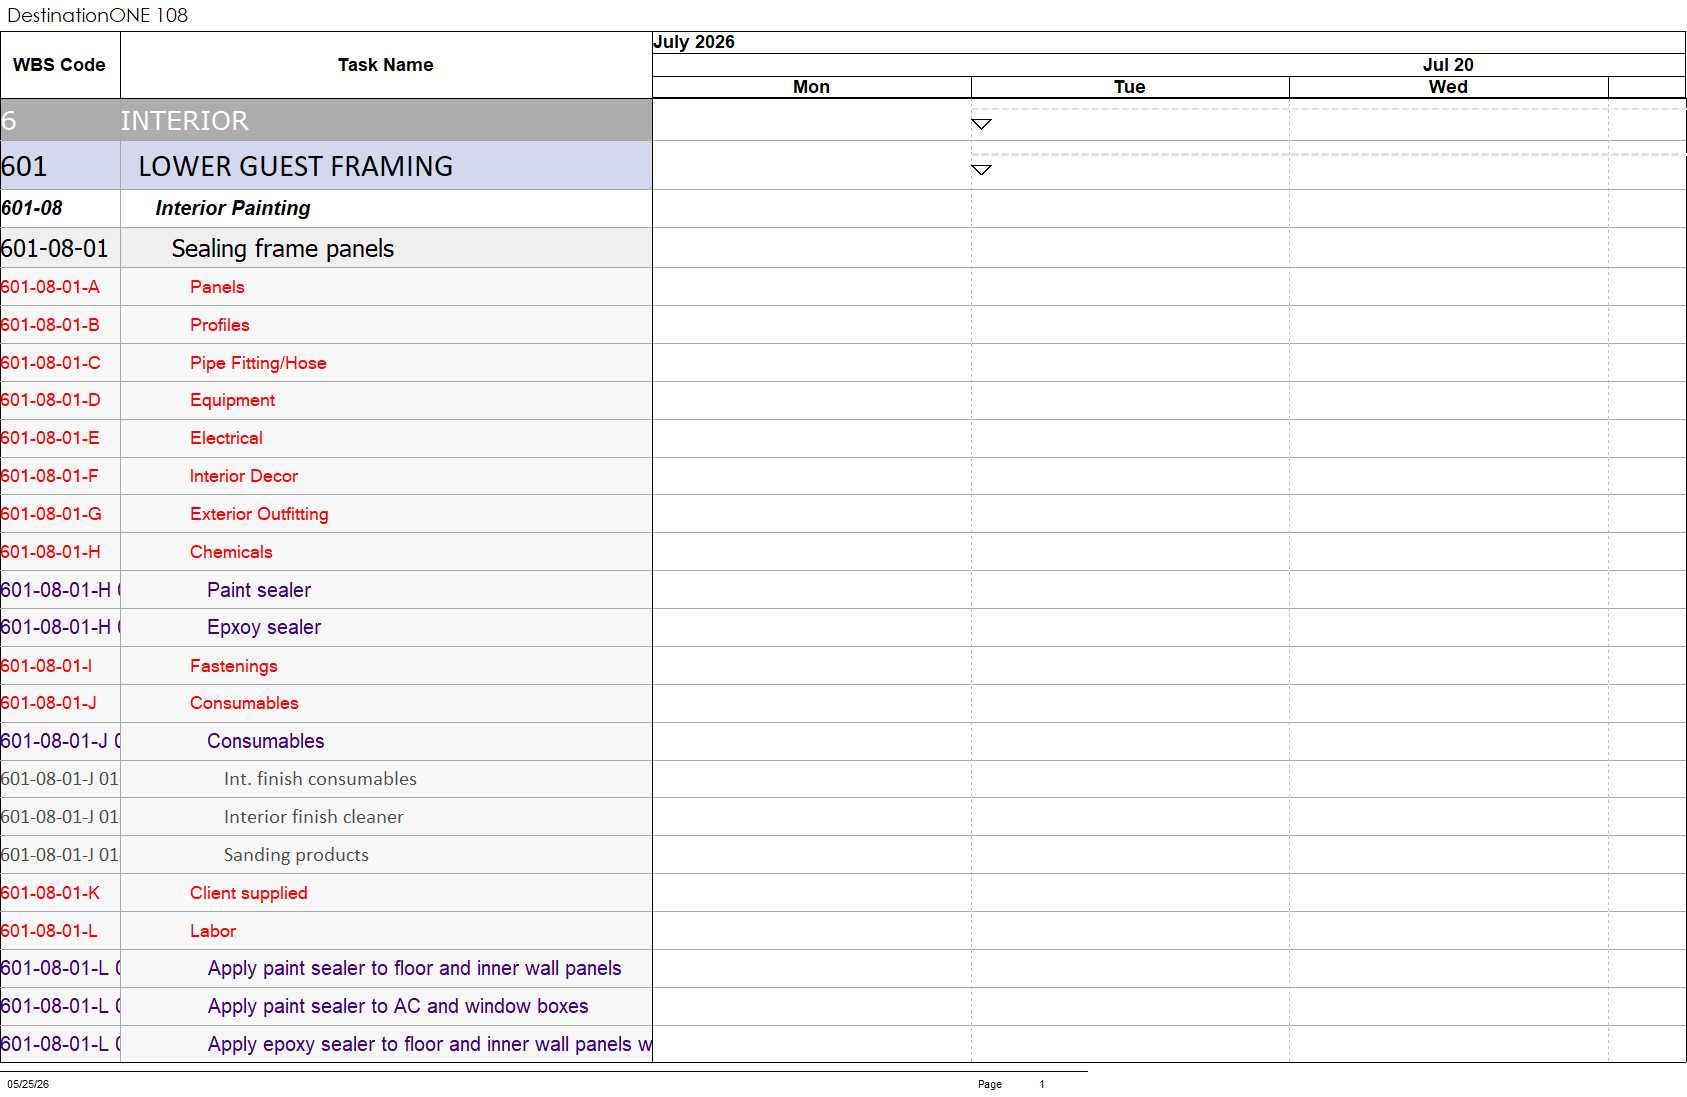Click WBS code 601-08-01-C
This screenshot has width=1687, height=1097.
click(x=51, y=363)
